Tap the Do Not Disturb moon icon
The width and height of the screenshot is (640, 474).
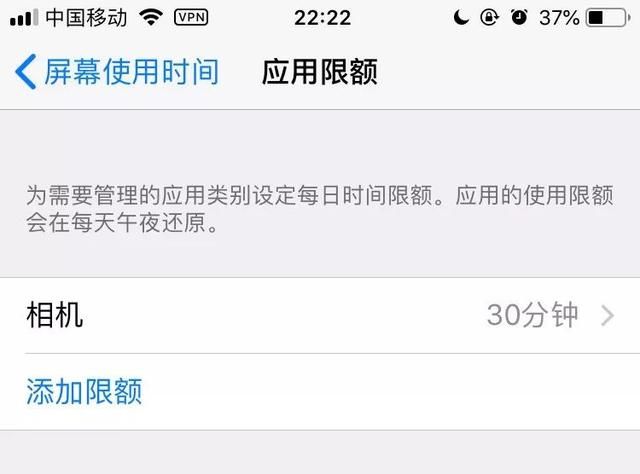pos(461,18)
